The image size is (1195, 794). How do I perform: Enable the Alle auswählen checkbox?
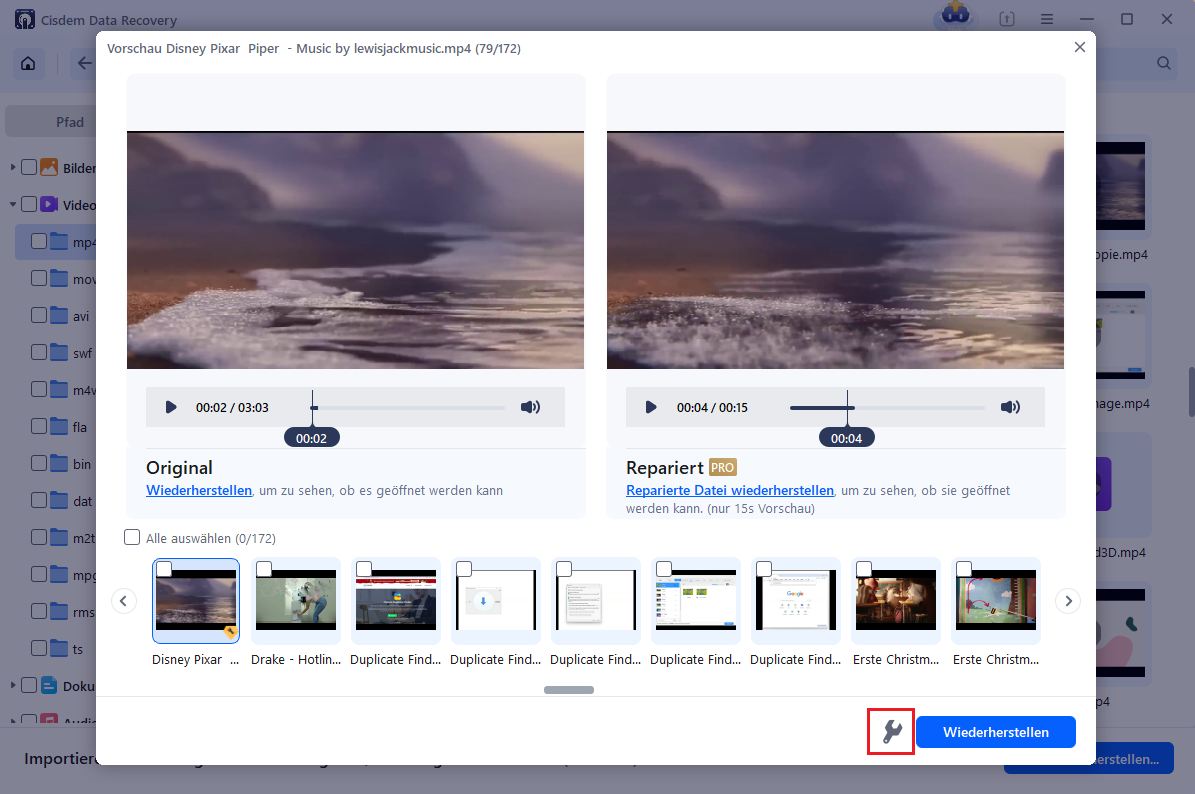132,538
